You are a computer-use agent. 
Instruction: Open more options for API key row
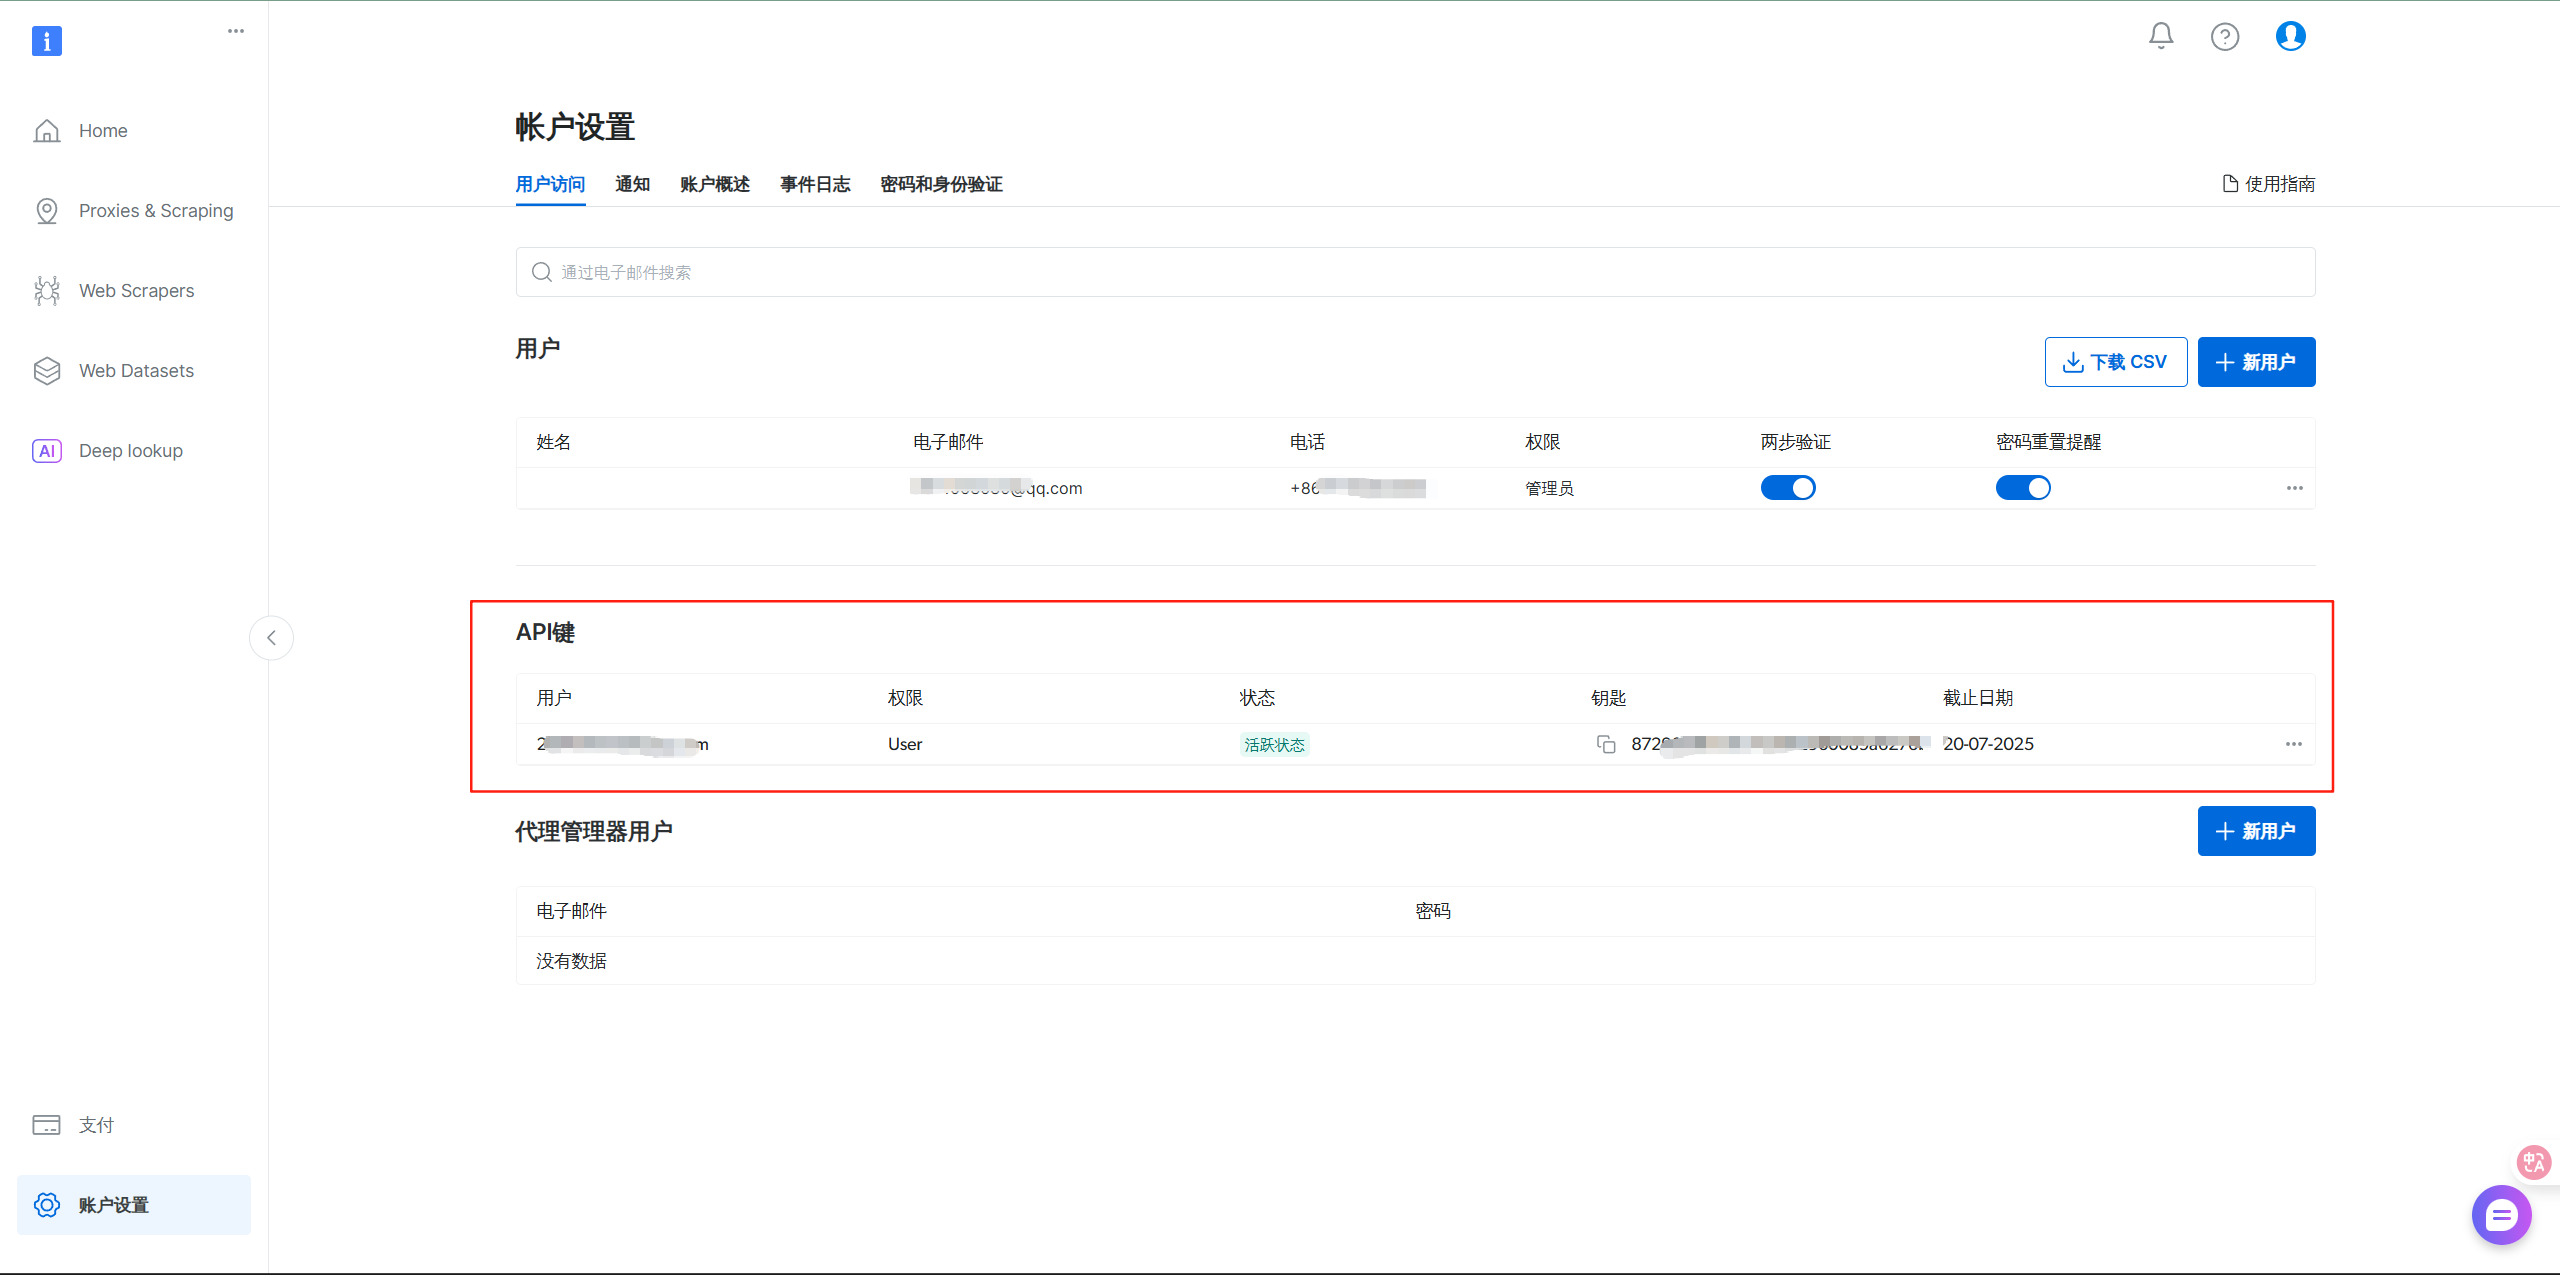coord(2293,744)
